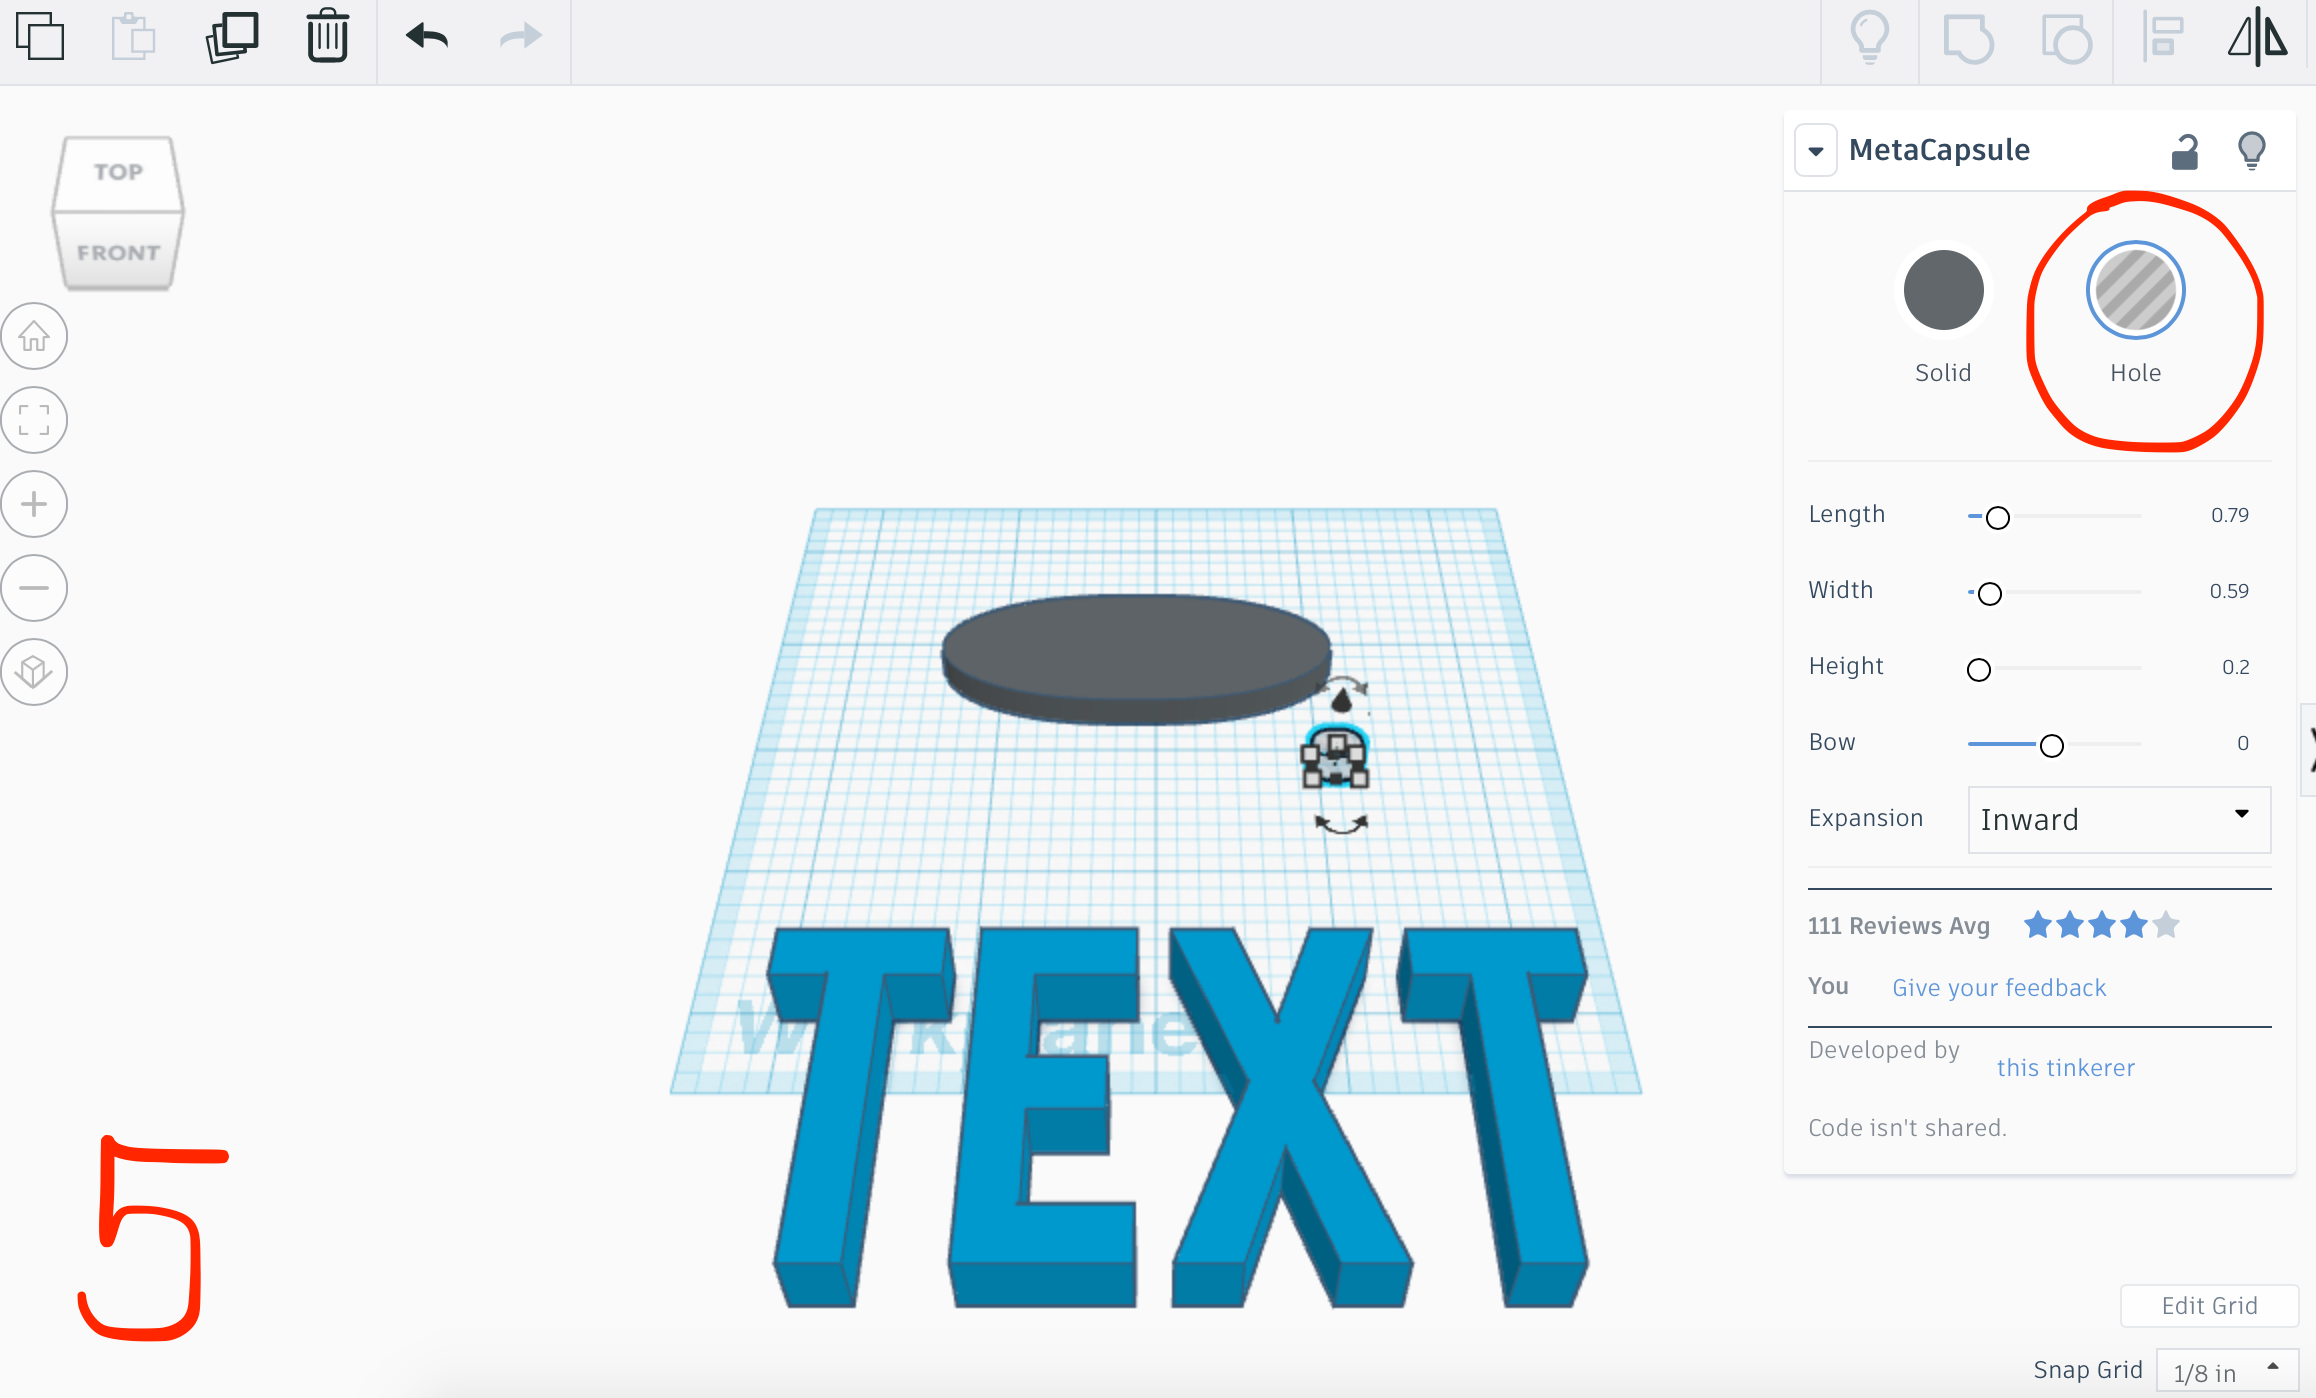Toggle the MetaCapsule lock icon
2316x1398 pixels.
[x=2185, y=152]
